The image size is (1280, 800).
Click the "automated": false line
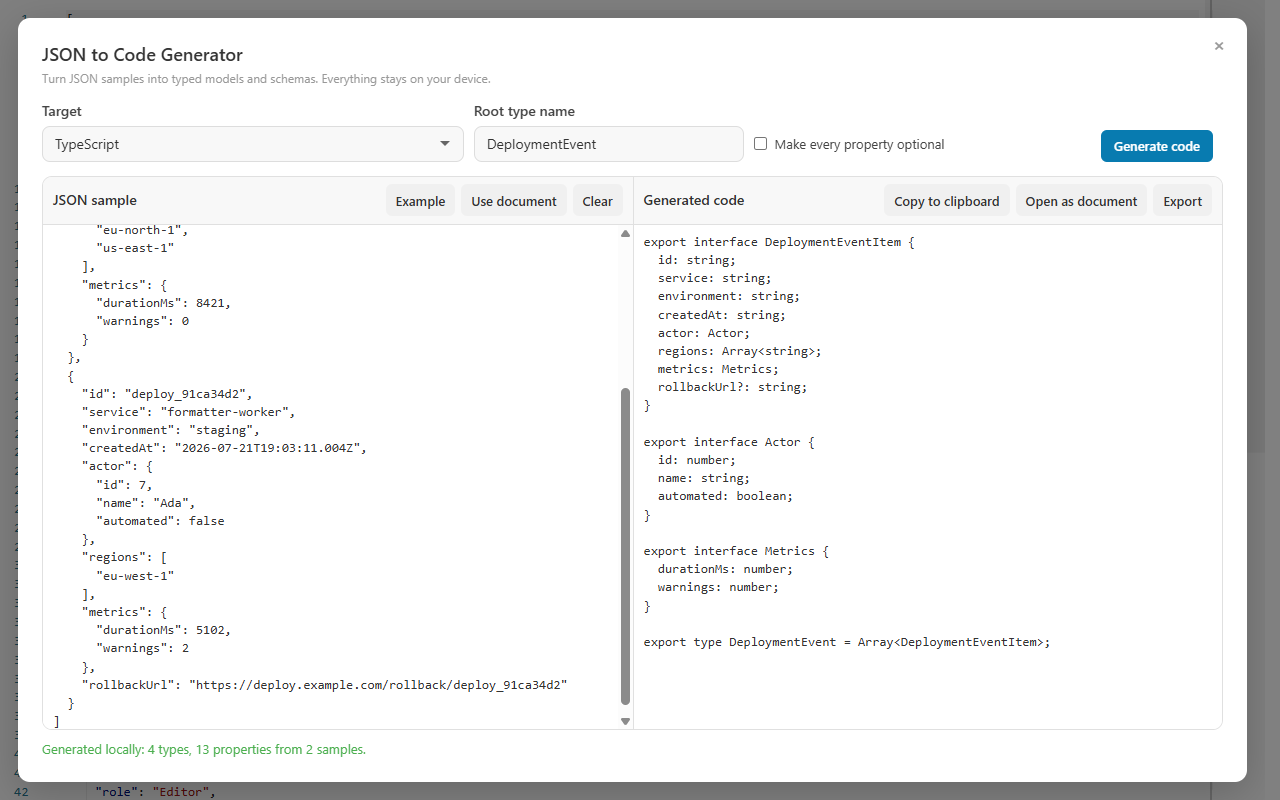point(160,521)
